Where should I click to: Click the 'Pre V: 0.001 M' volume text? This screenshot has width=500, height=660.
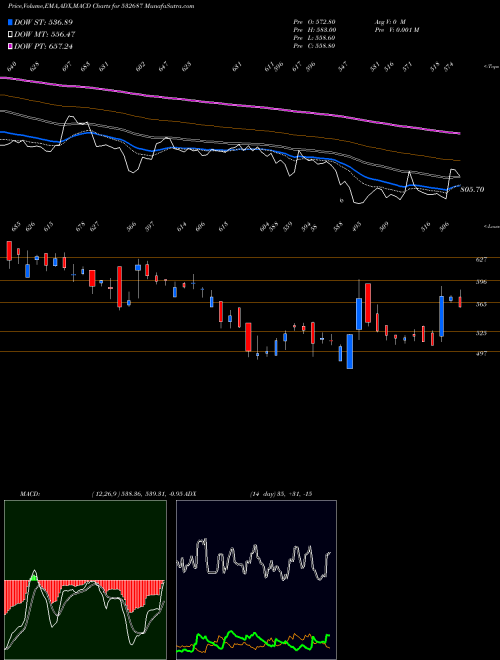point(397,30)
